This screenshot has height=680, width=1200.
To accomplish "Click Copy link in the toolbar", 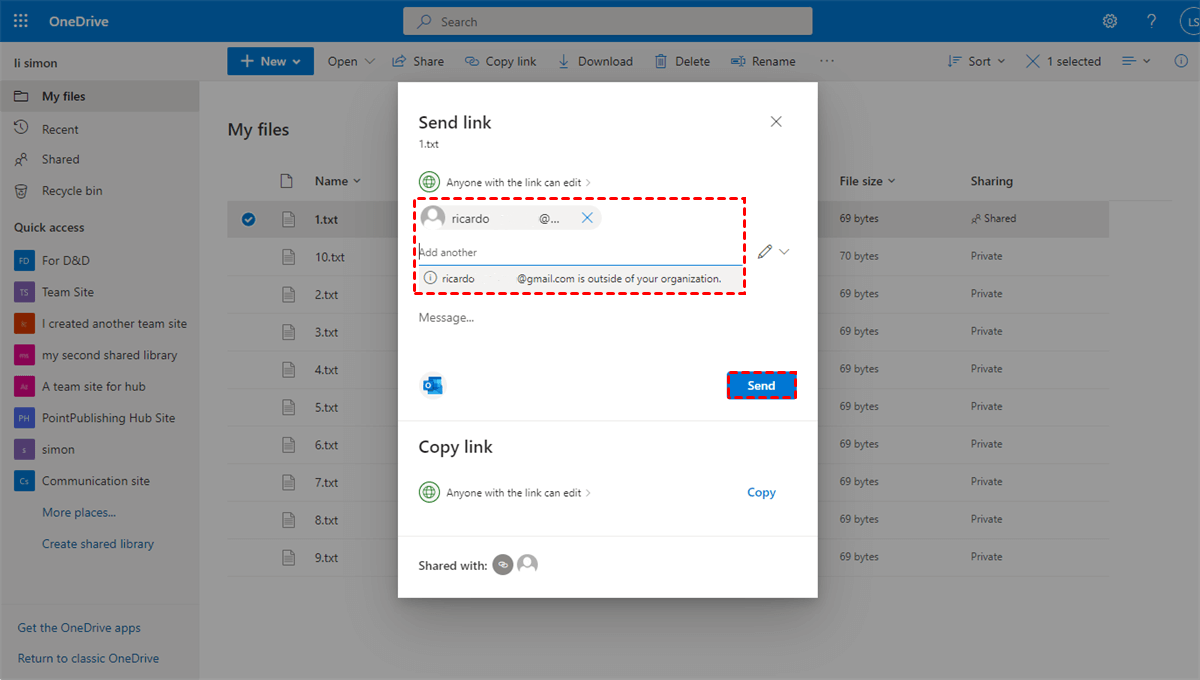I will click(x=501, y=61).
